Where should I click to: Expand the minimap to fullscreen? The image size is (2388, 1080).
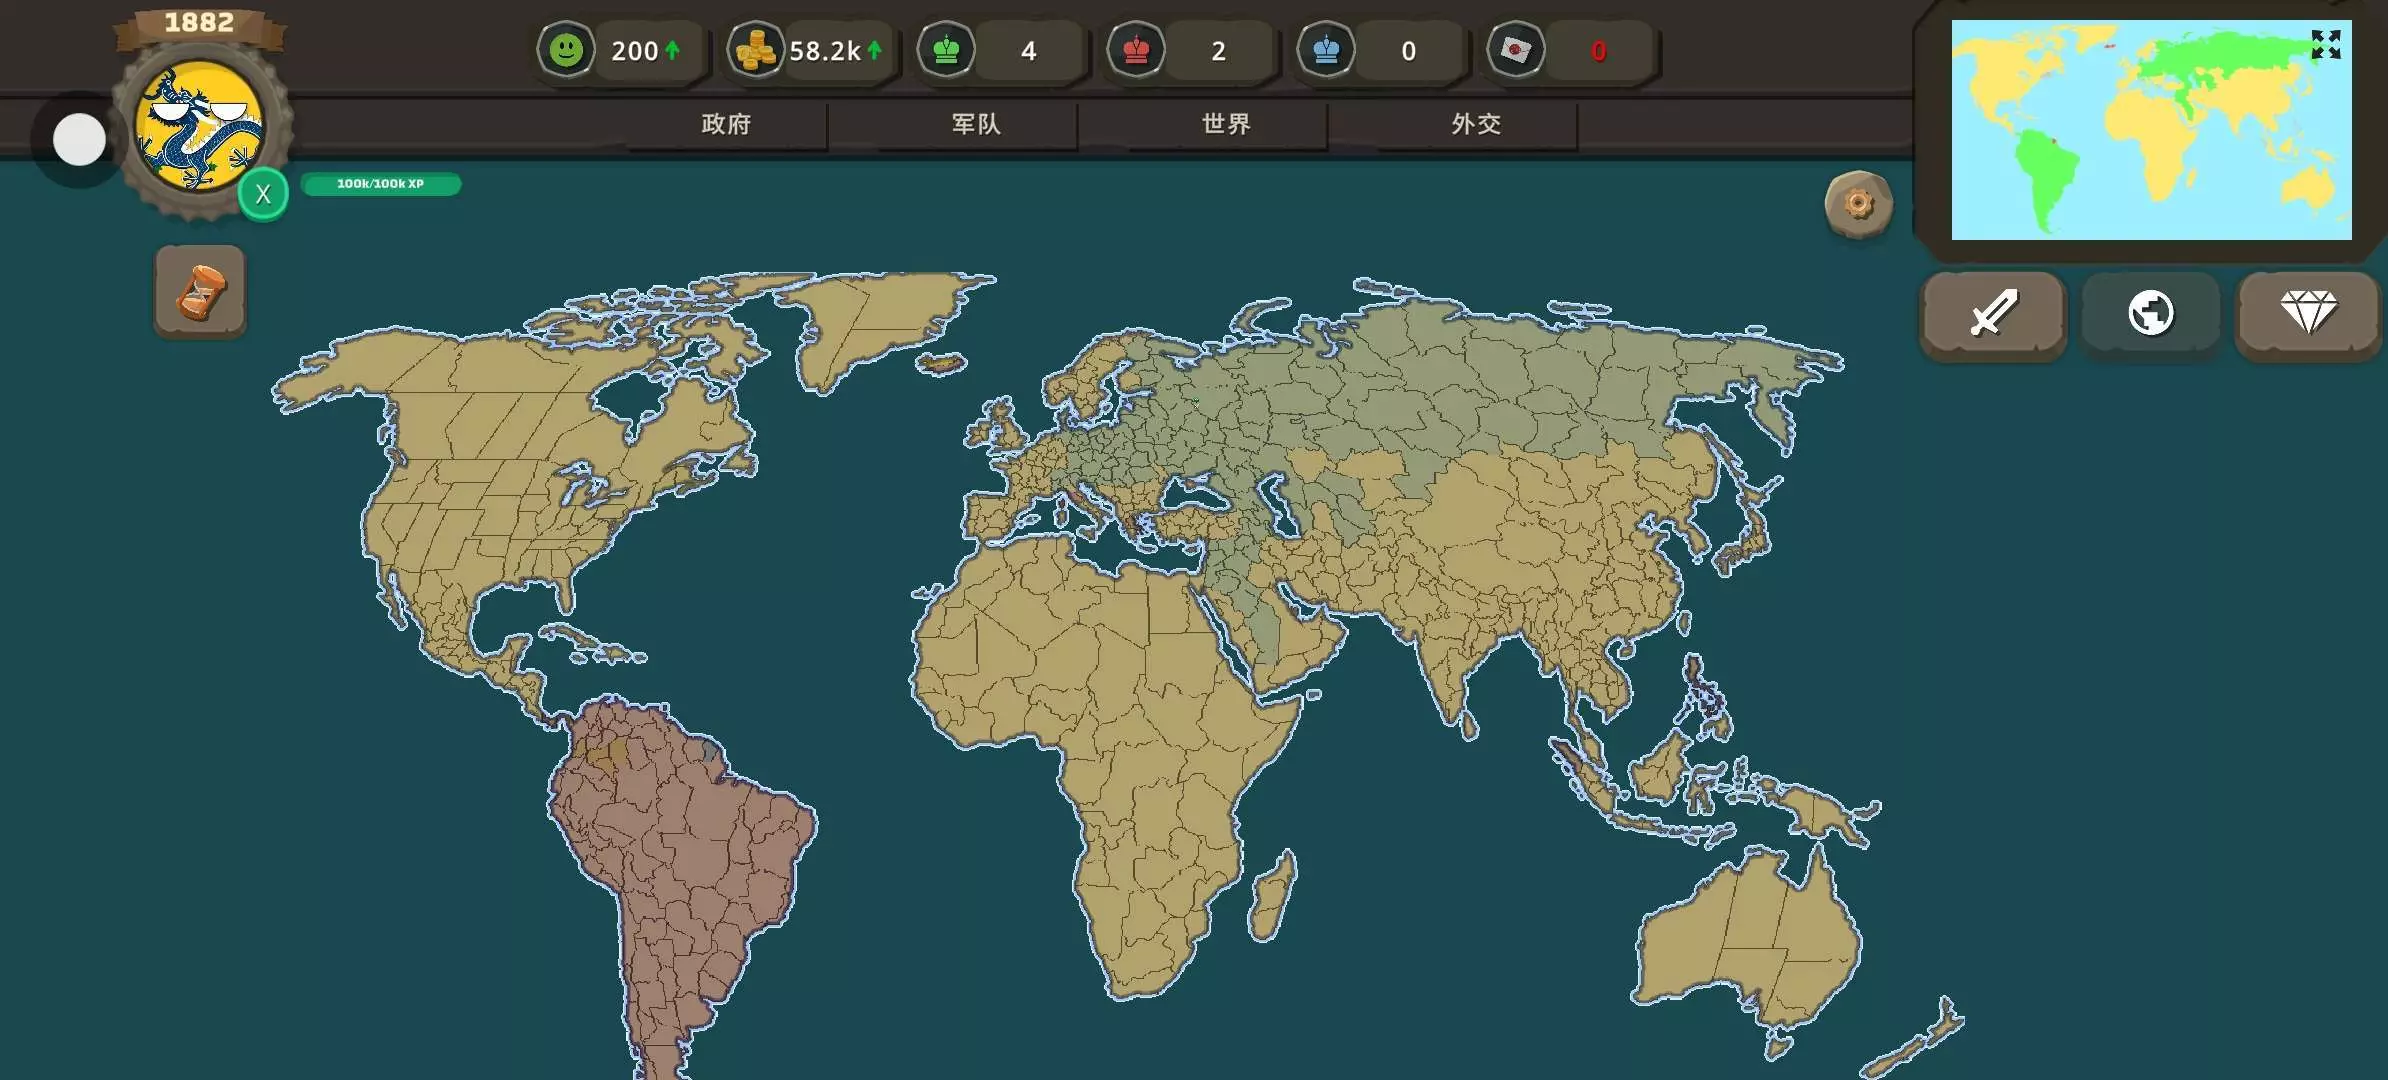pos(2325,45)
